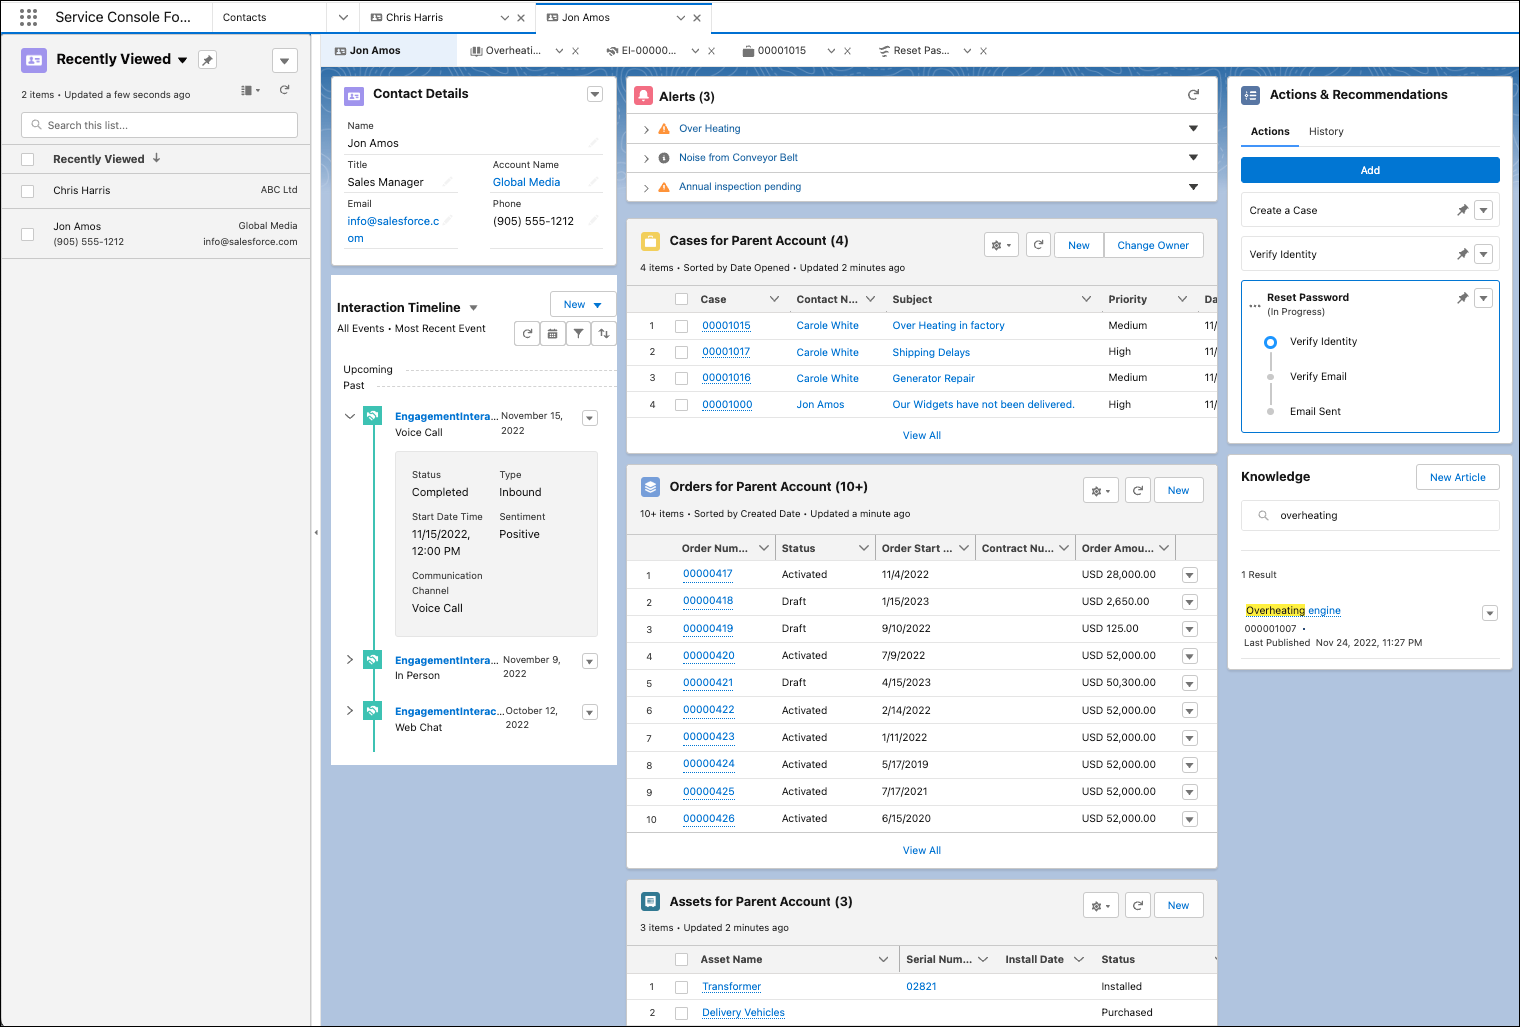Check the checkbox for case 00001000
This screenshot has width=1520, height=1027.
(681, 404)
